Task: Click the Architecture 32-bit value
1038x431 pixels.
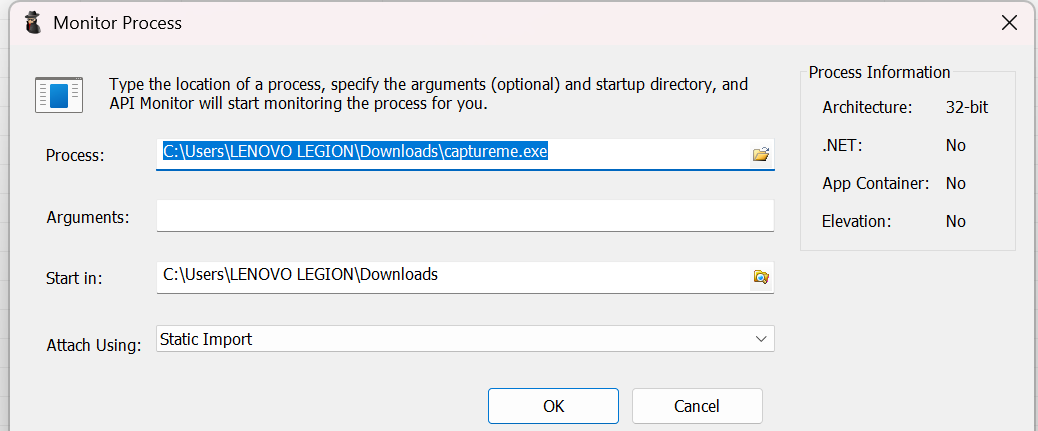Action: pyautogui.click(x=967, y=107)
